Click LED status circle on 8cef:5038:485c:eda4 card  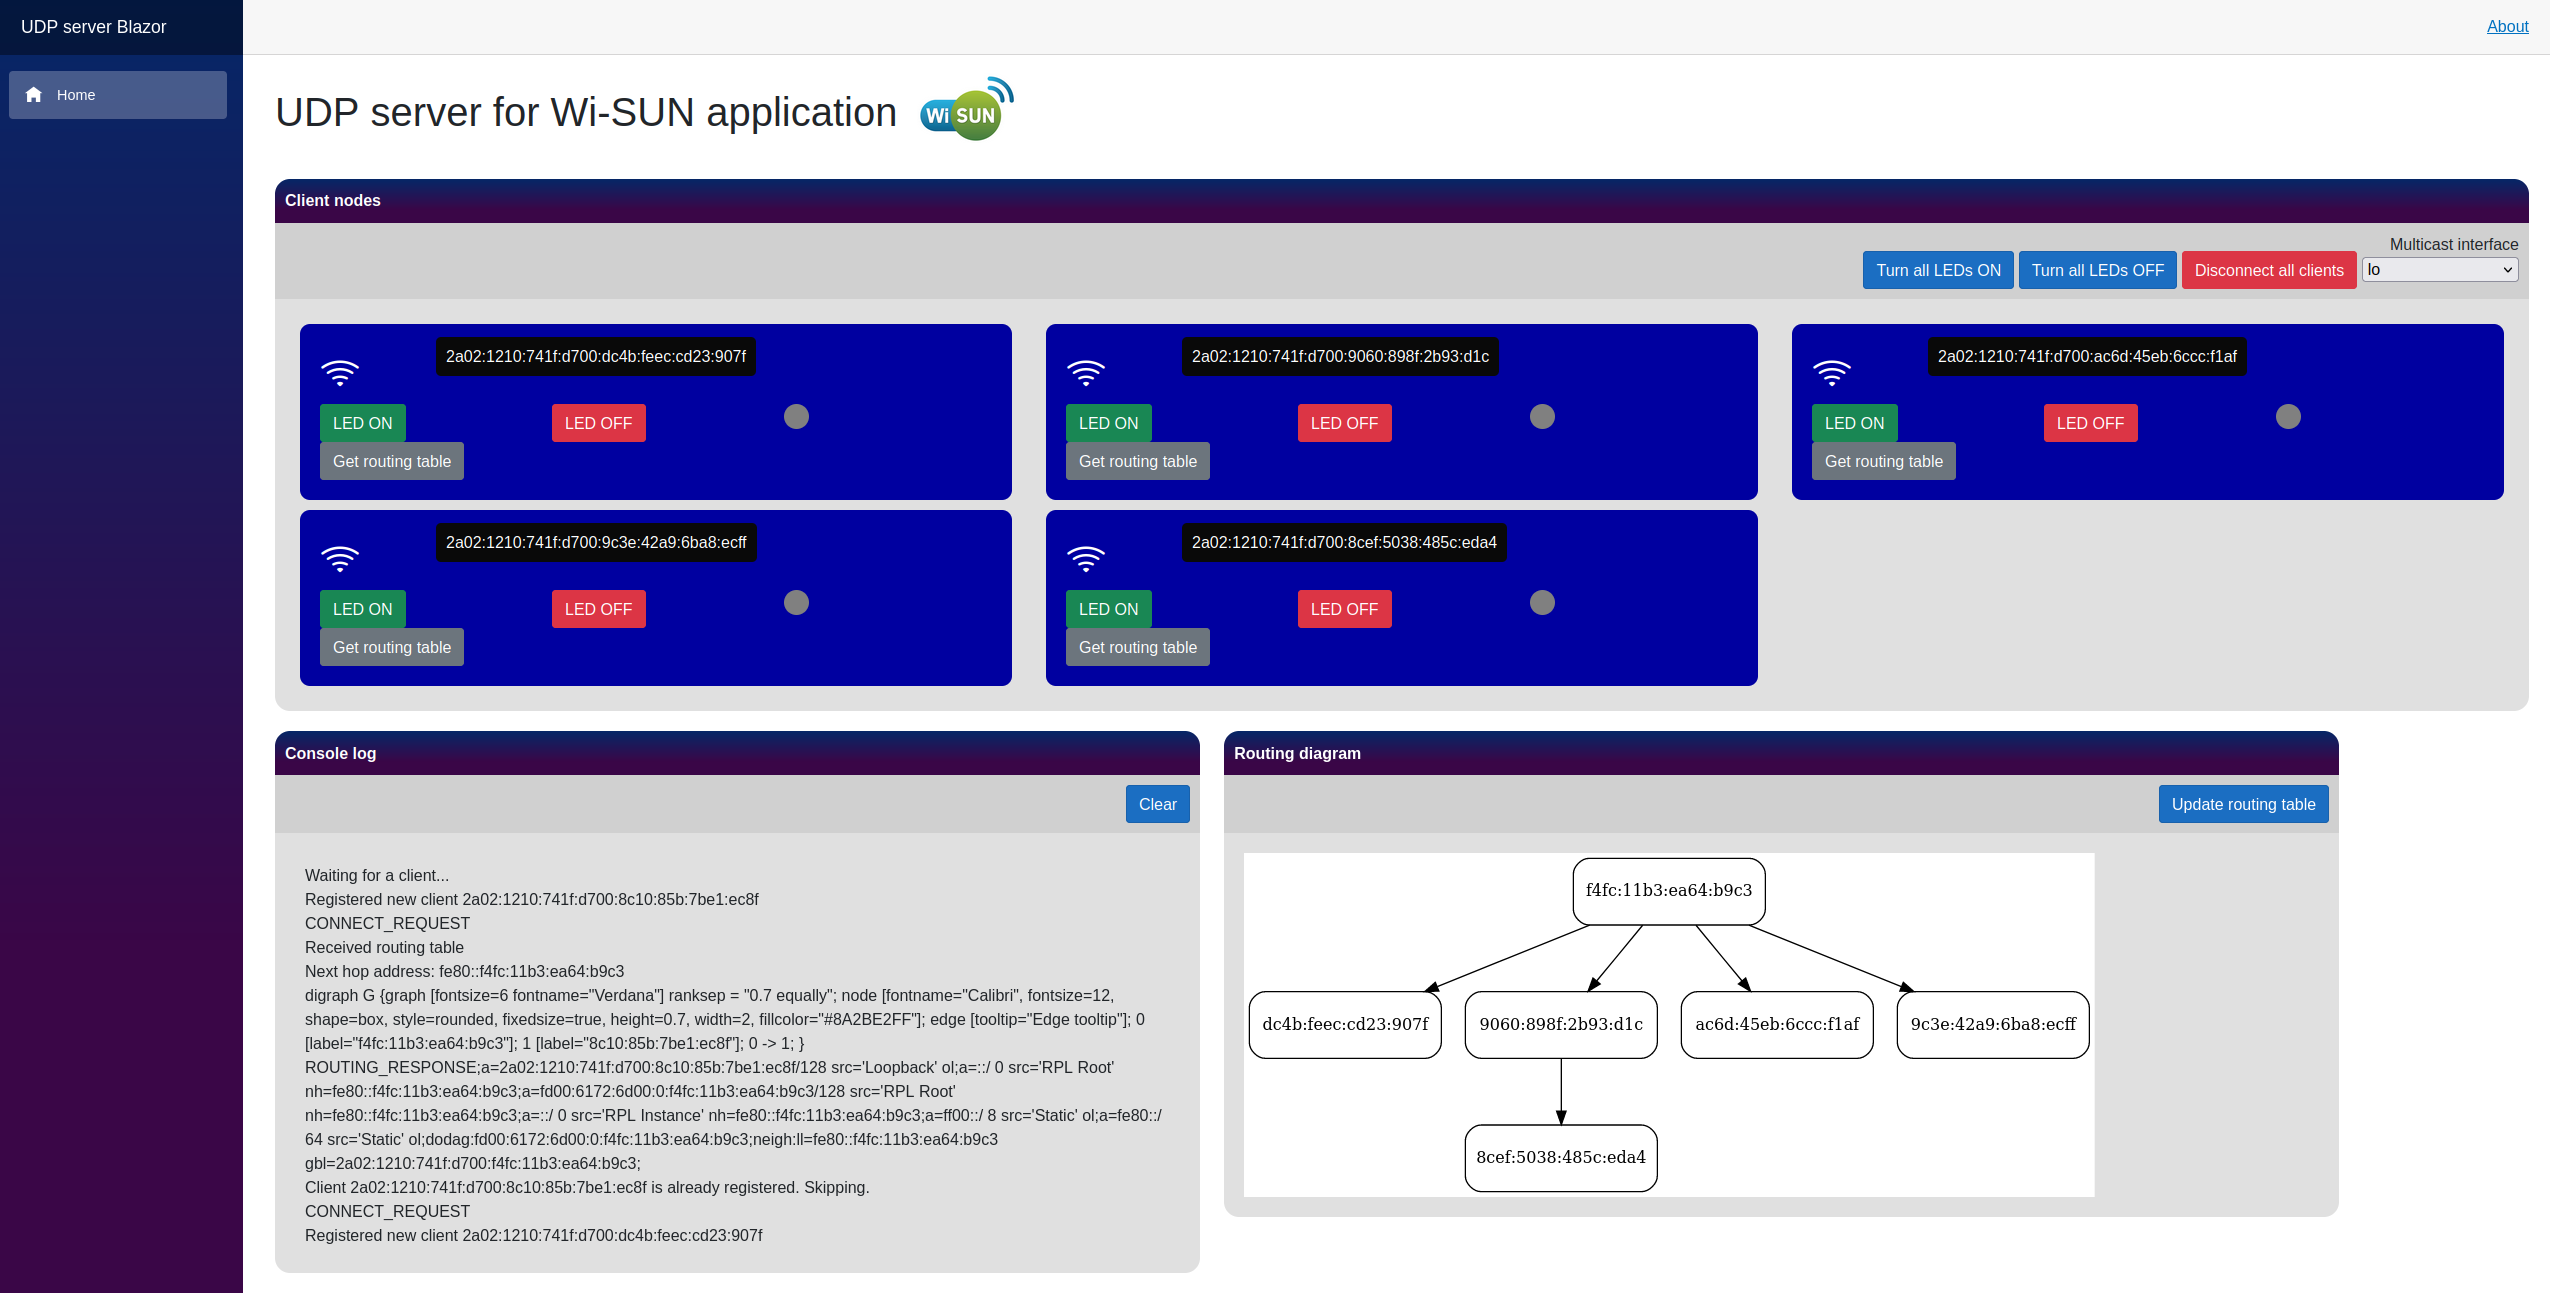click(1542, 603)
